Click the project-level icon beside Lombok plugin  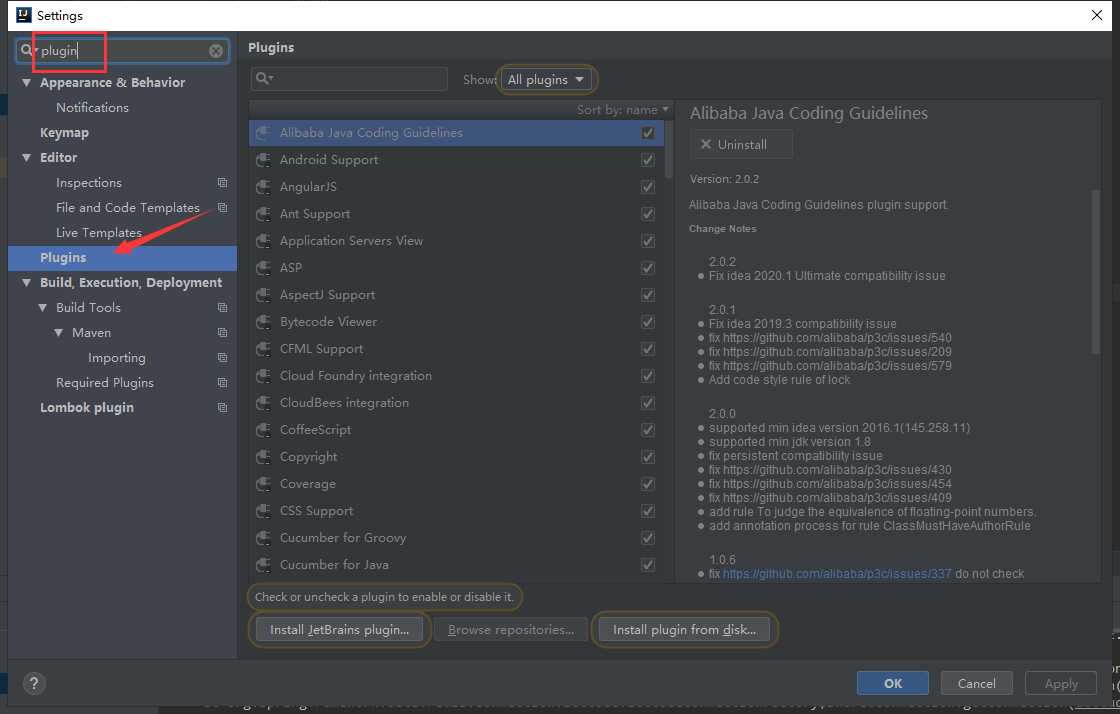pyautogui.click(x=222, y=408)
